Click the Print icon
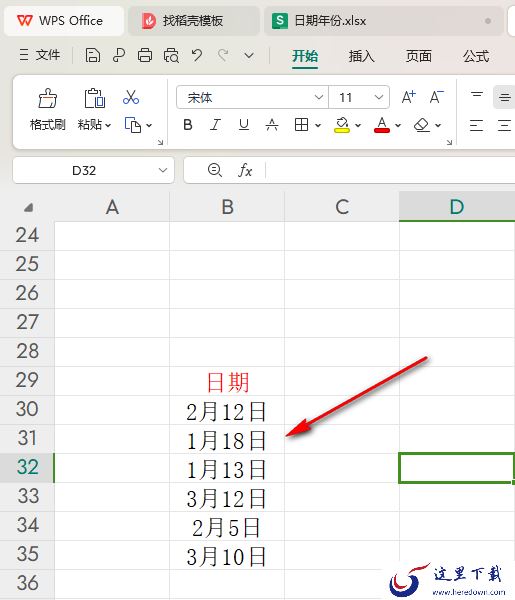This screenshot has width=515, height=600. [145, 55]
